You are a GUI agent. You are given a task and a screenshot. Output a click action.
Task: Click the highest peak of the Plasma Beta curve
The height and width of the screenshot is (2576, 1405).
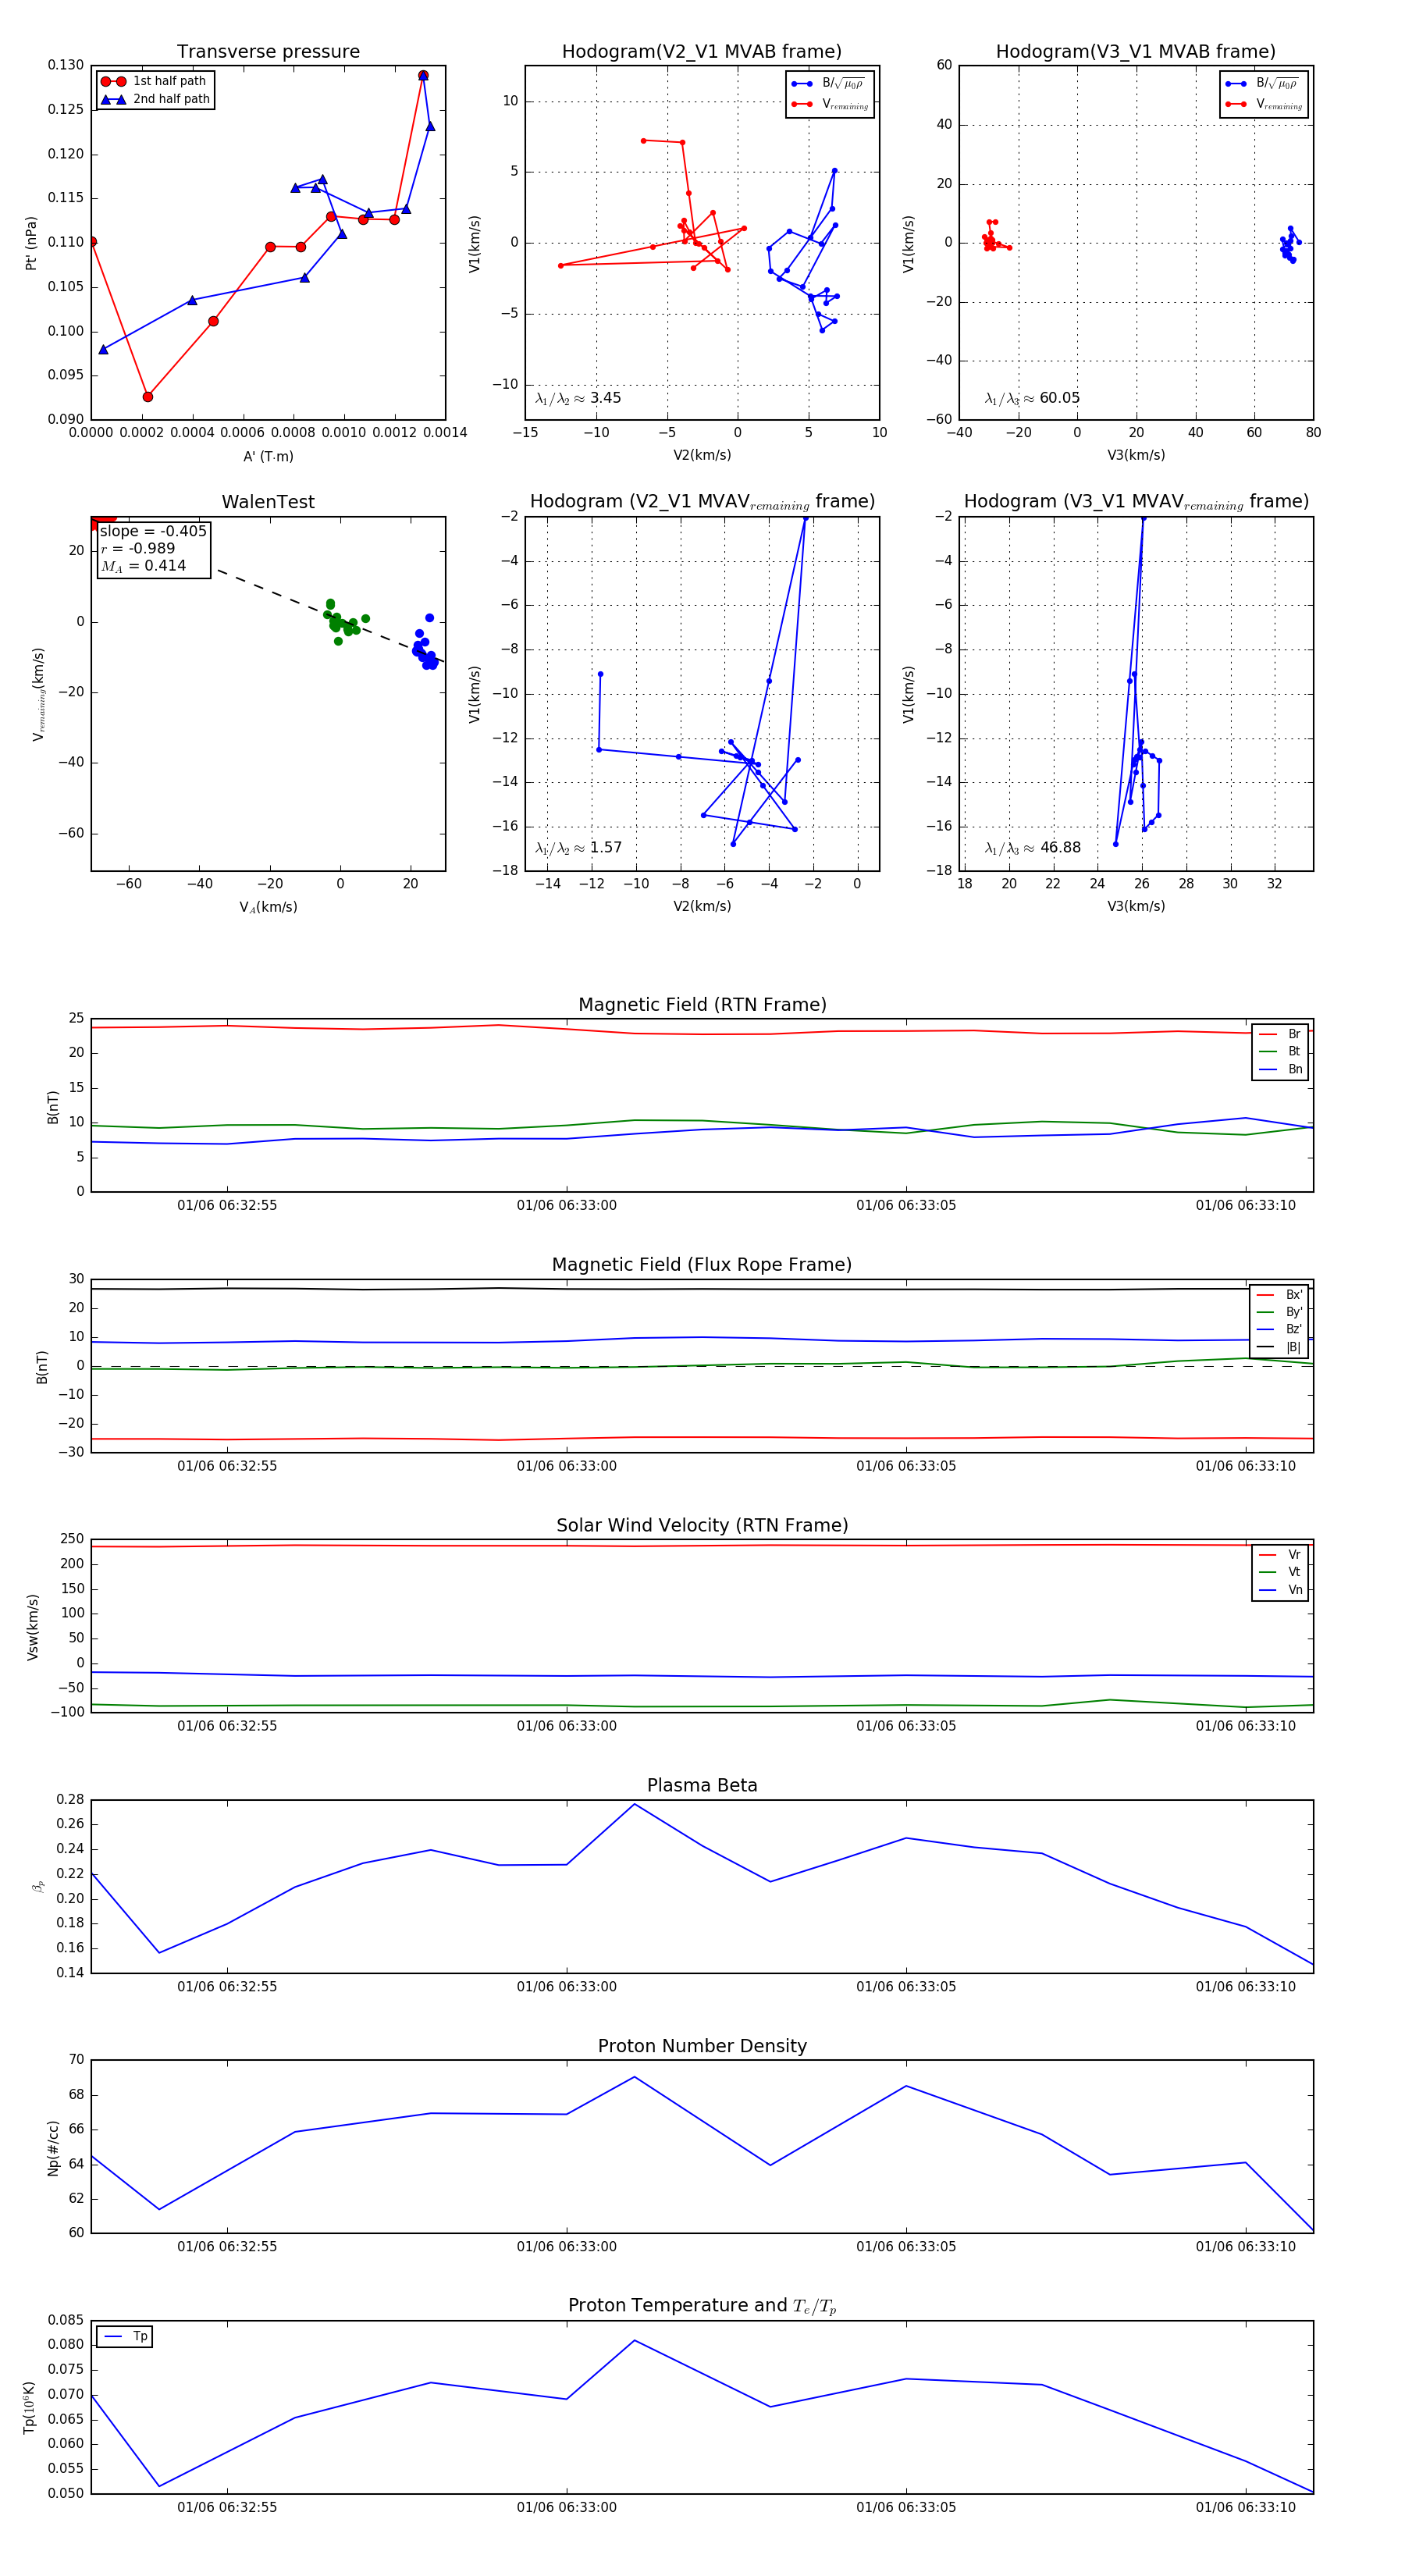click(634, 1804)
